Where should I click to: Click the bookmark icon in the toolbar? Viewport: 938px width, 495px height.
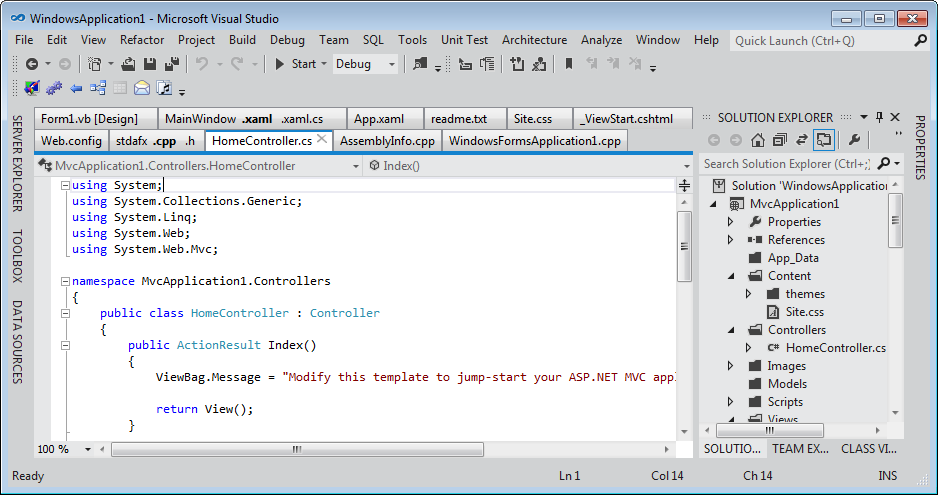point(569,64)
